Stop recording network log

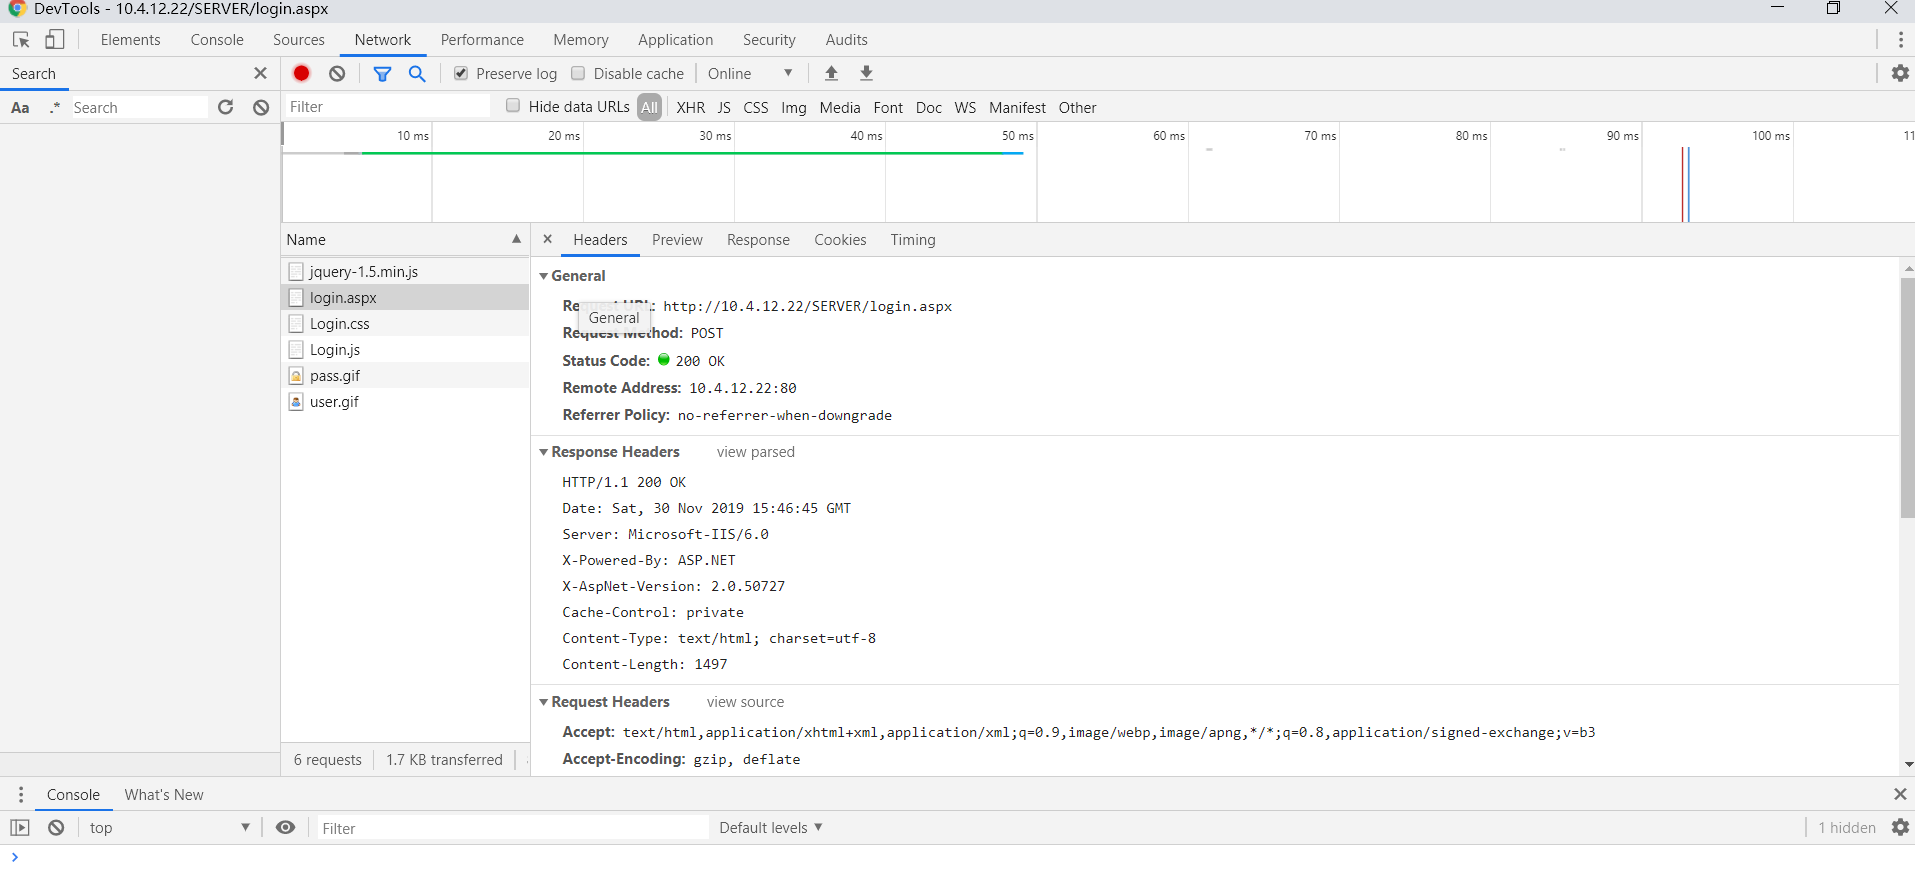click(301, 73)
